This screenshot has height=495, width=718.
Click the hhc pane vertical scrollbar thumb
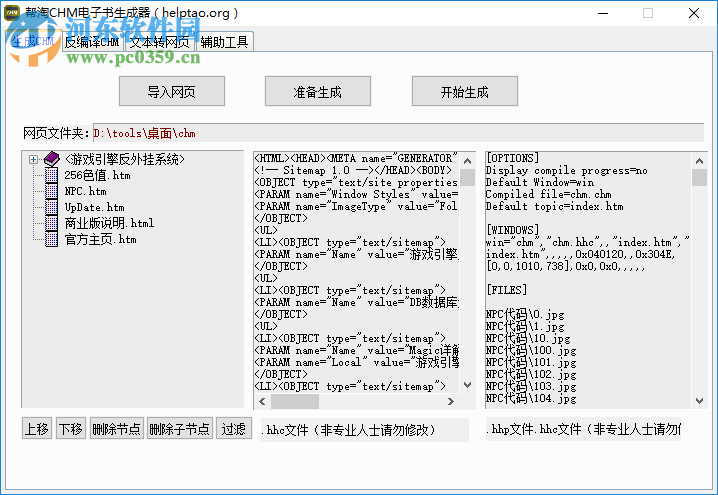click(468, 178)
